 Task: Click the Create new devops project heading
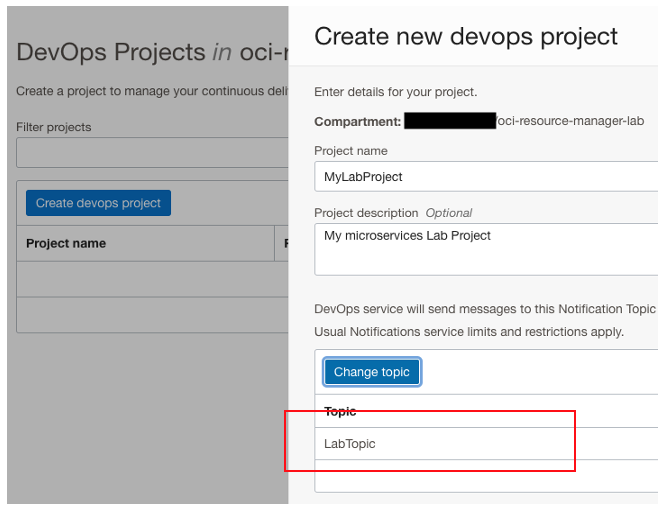[x=466, y=37]
